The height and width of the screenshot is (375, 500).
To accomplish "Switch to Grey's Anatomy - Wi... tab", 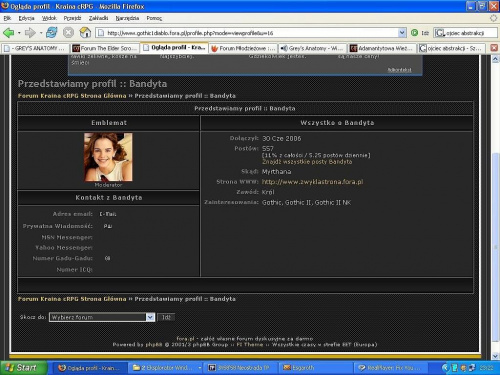I will pos(312,48).
